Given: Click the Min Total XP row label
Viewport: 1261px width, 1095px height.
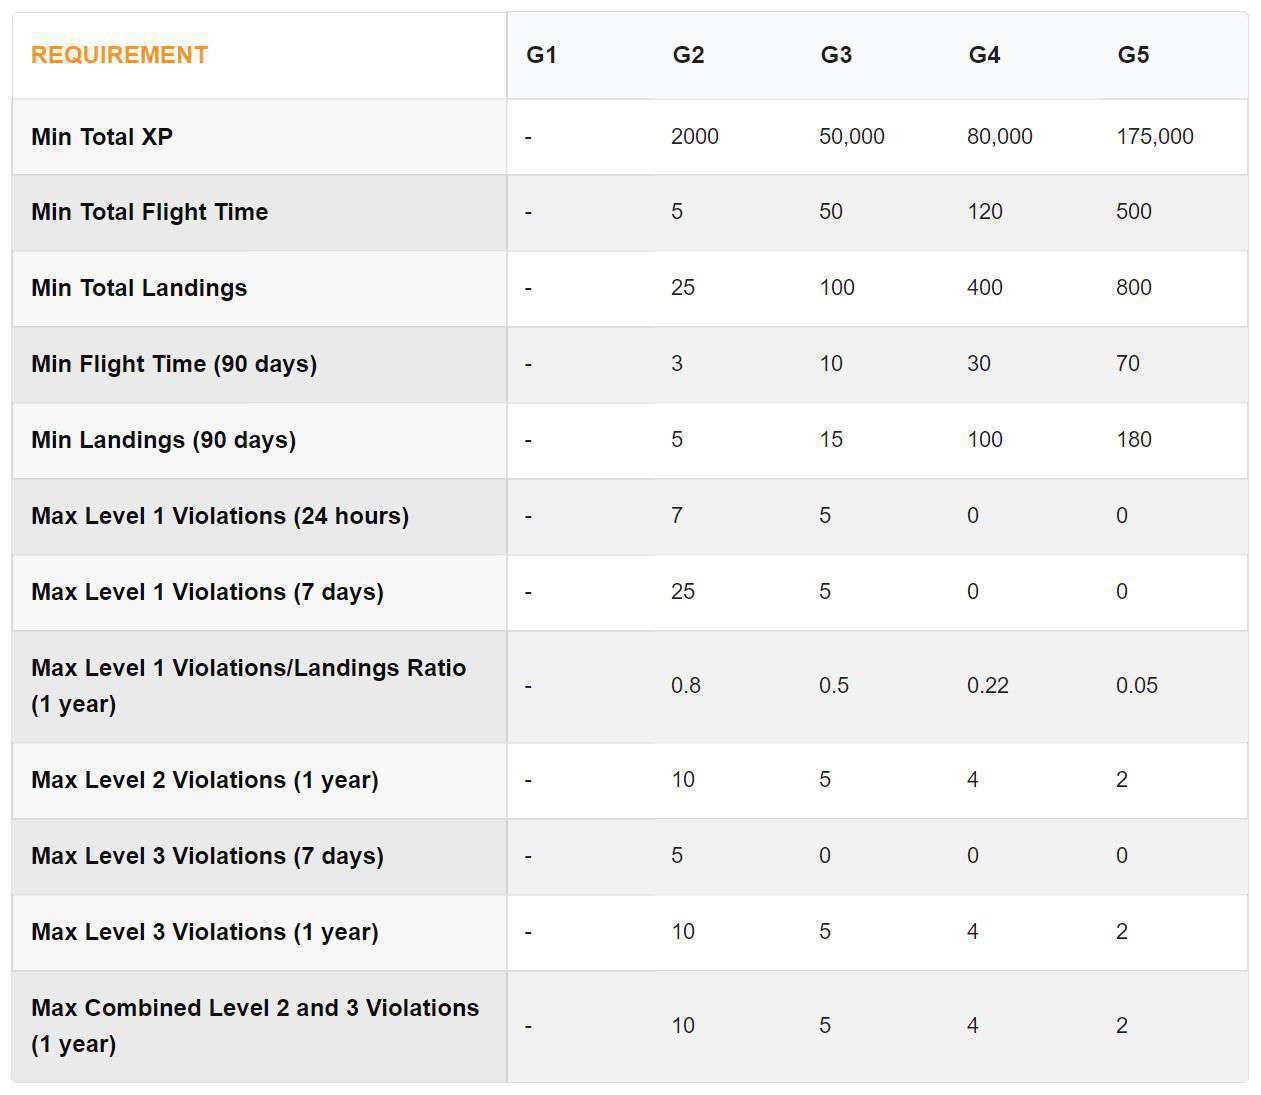Looking at the screenshot, I should pos(102,137).
